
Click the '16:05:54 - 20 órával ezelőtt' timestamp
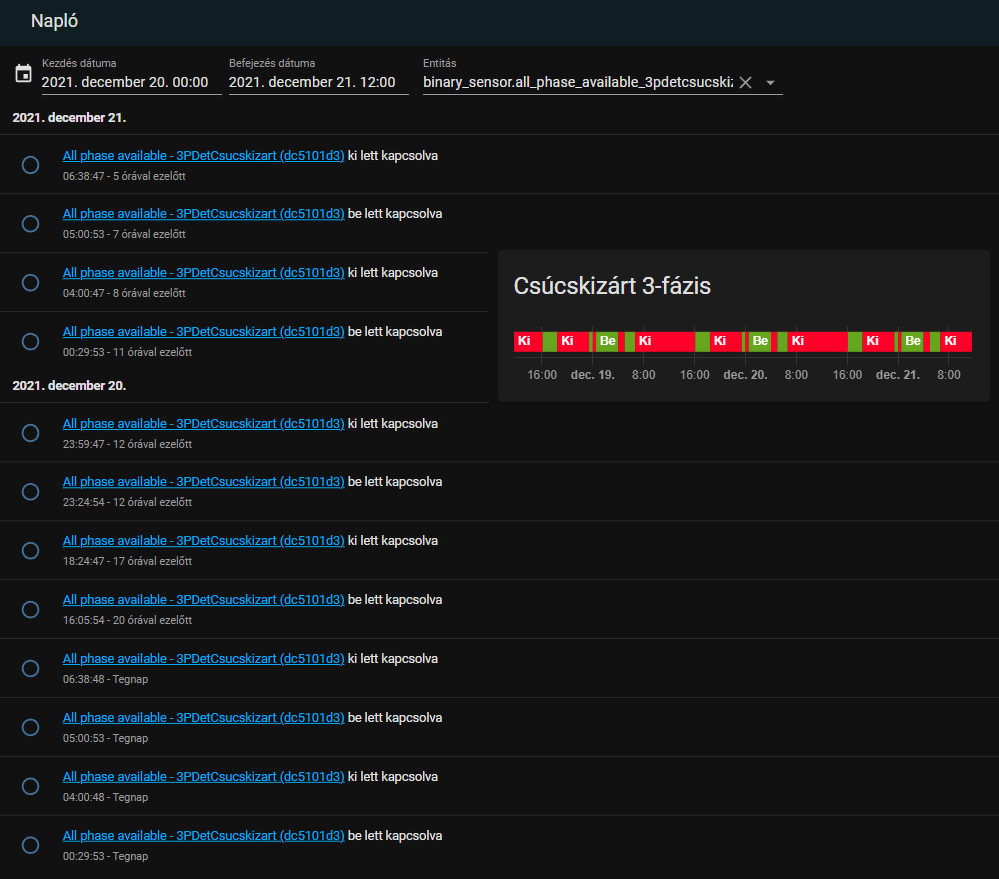coord(127,620)
